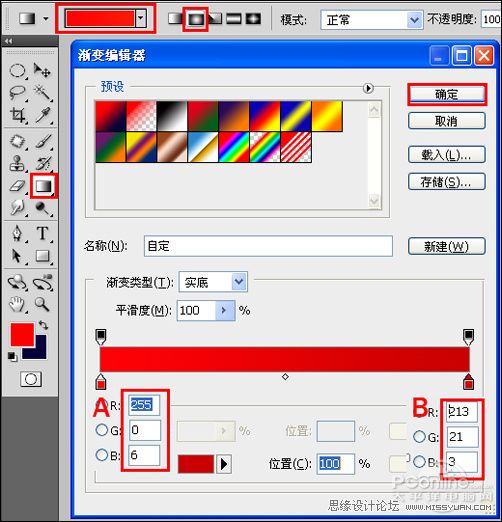Open color stop color arrow menu
Screen dimensions: 502x522
[x=224, y=464]
